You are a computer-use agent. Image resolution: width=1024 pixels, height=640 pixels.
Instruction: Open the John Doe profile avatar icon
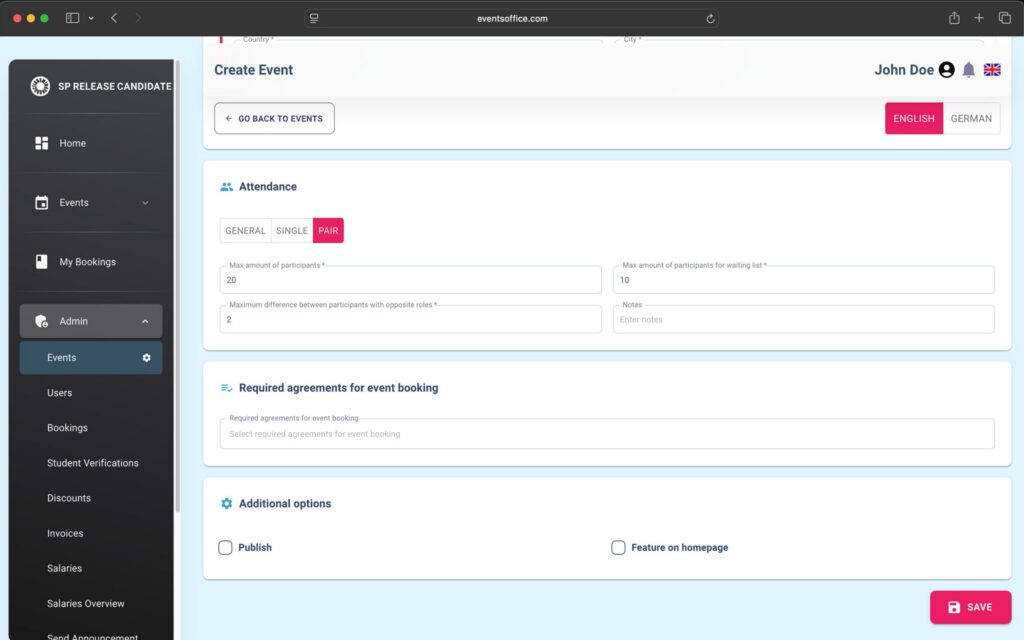946,70
